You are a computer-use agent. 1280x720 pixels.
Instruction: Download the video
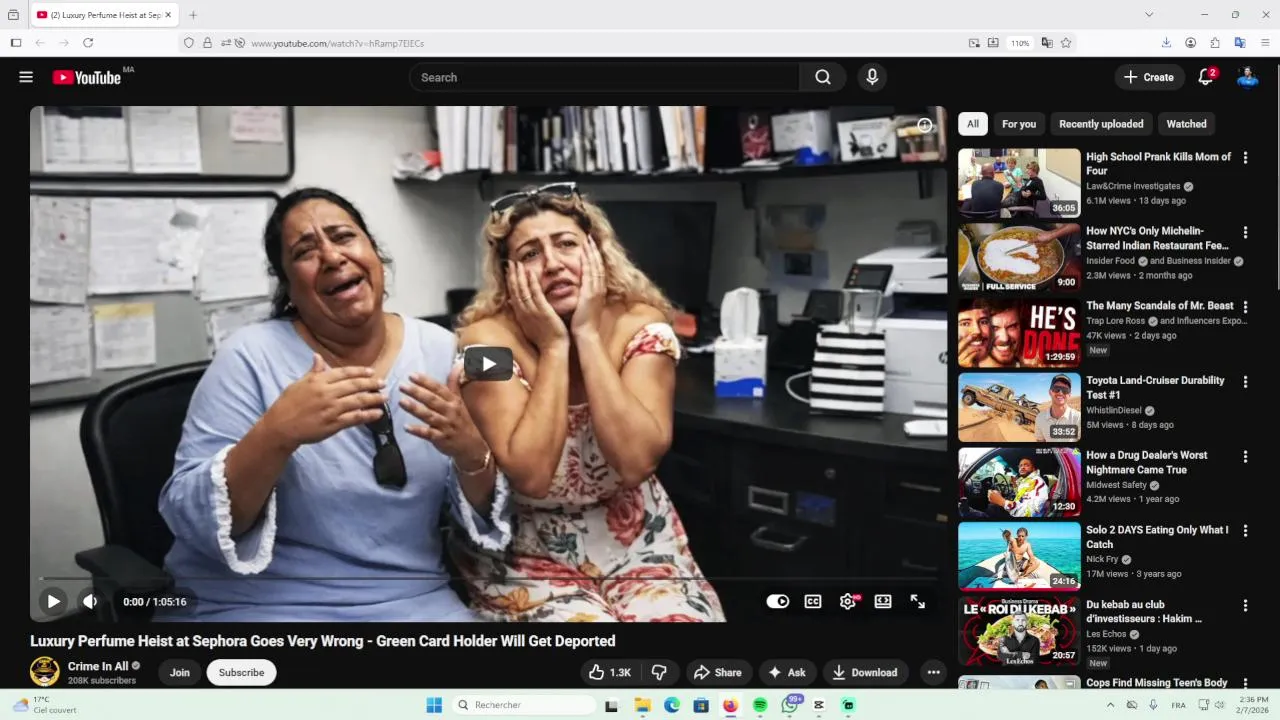865,672
